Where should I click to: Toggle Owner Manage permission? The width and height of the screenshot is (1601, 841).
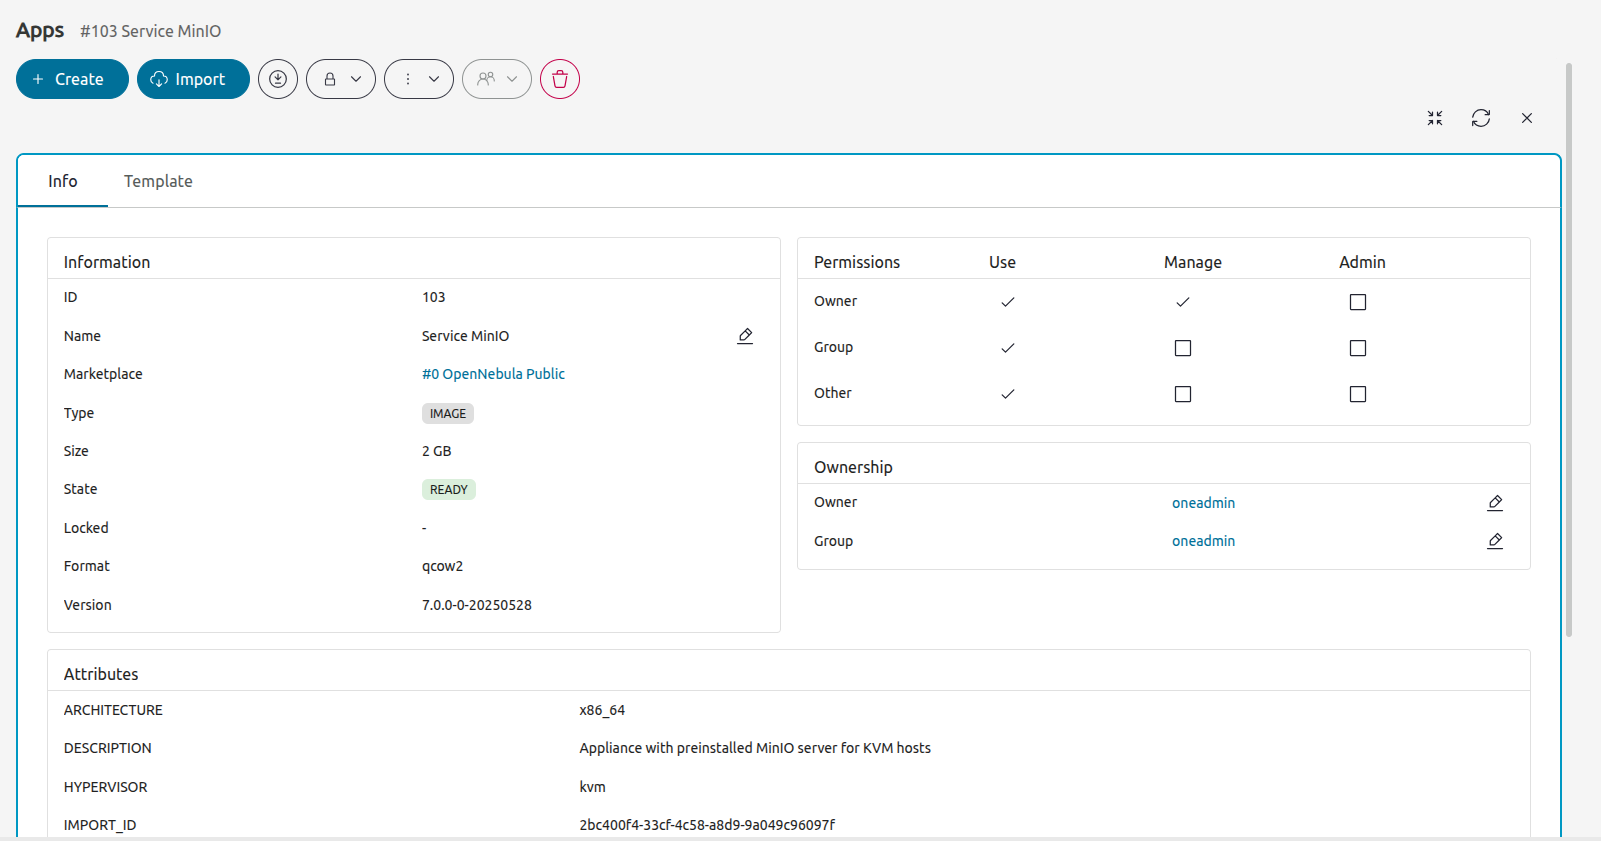(1183, 302)
